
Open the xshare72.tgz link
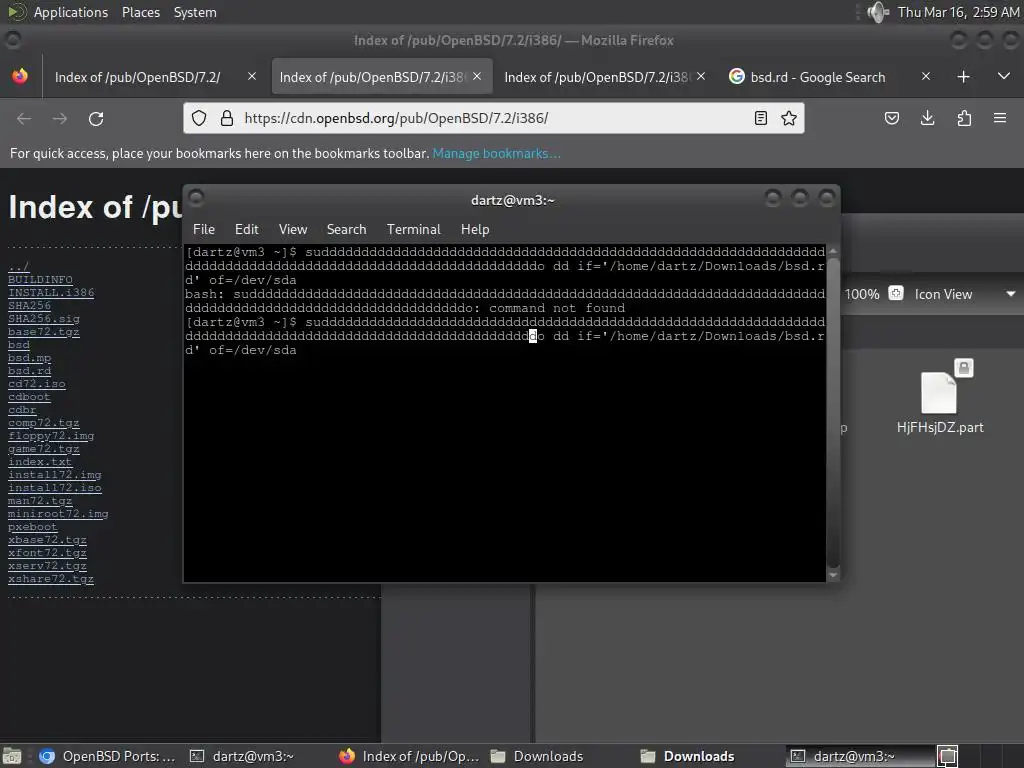[51, 579]
